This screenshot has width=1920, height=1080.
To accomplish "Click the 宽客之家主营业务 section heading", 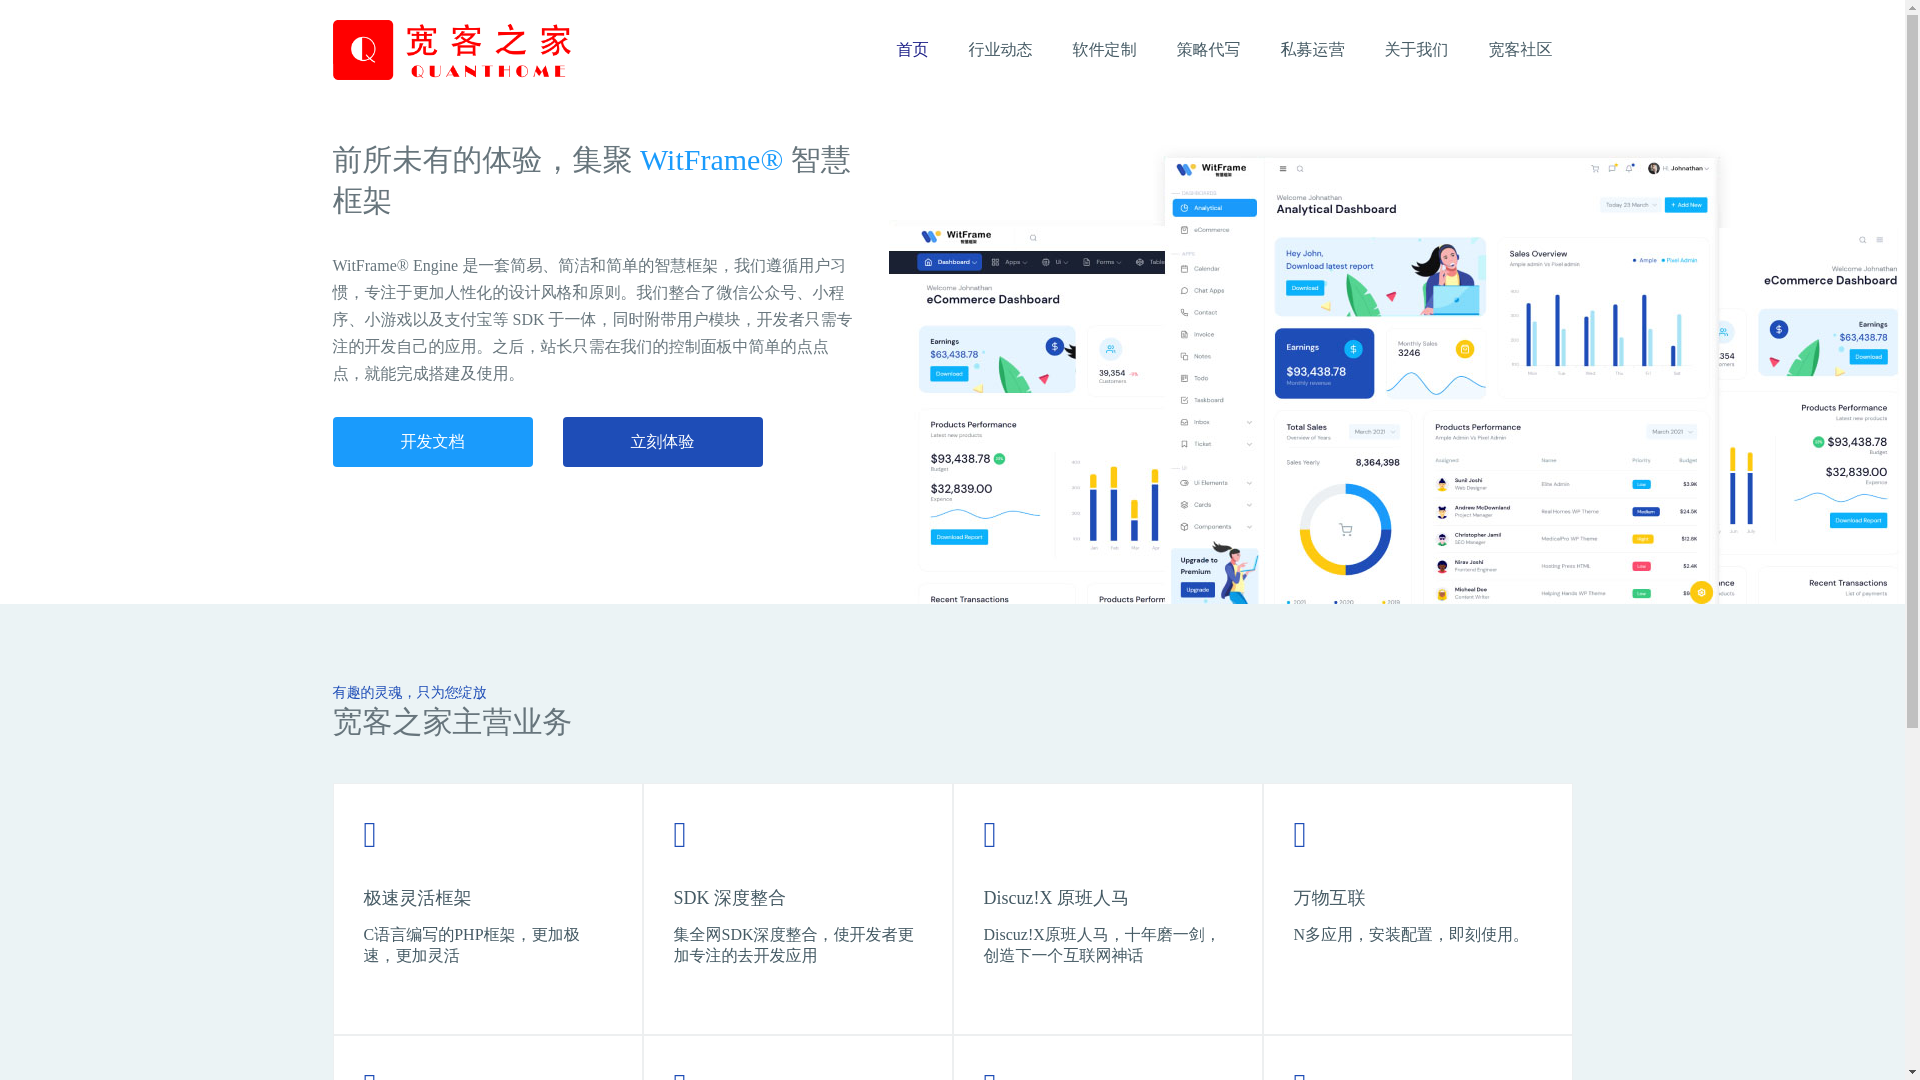I will pos(452,722).
